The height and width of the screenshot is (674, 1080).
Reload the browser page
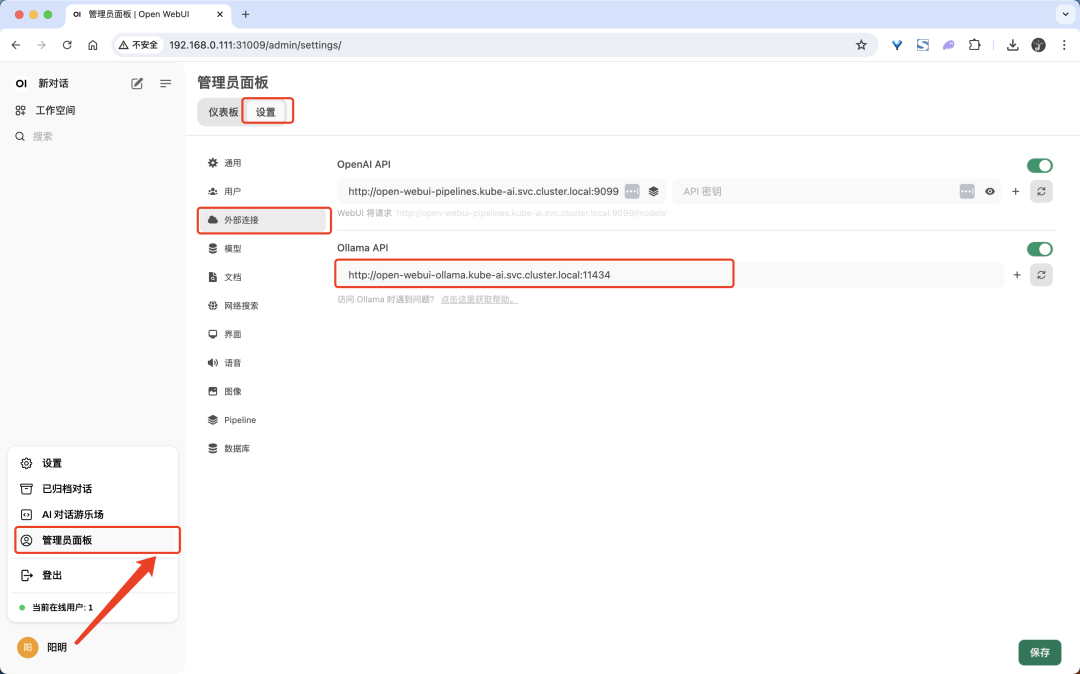[x=67, y=45]
